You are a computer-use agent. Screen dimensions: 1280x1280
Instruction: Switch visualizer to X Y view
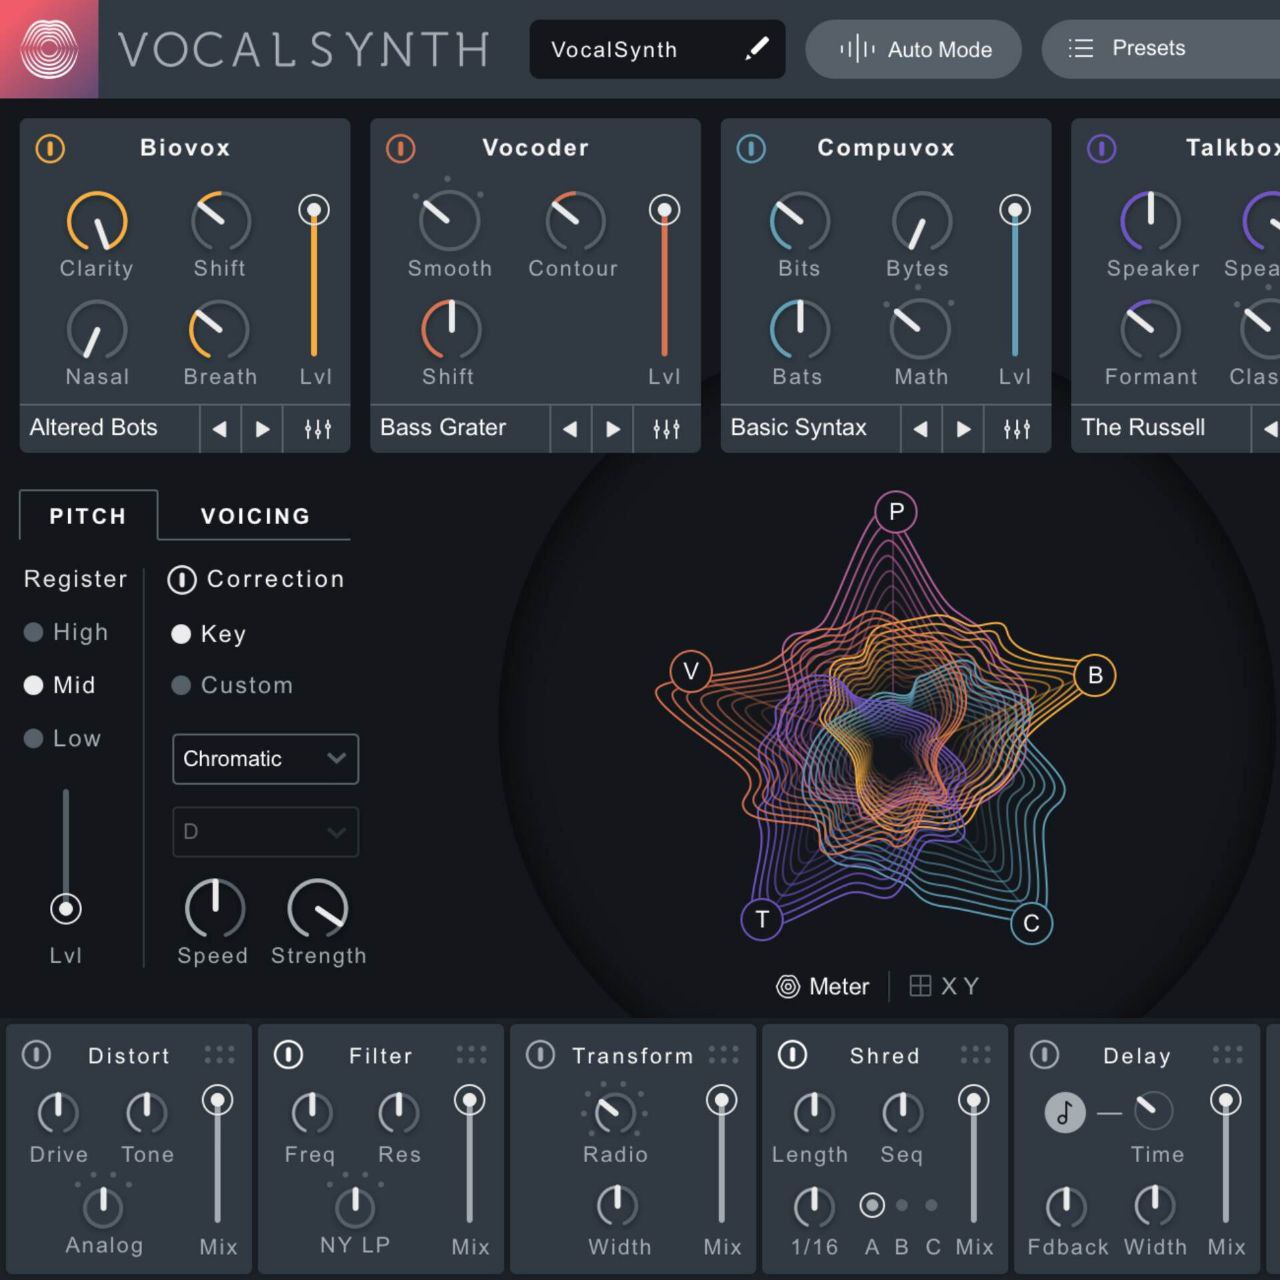pyautogui.click(x=944, y=987)
